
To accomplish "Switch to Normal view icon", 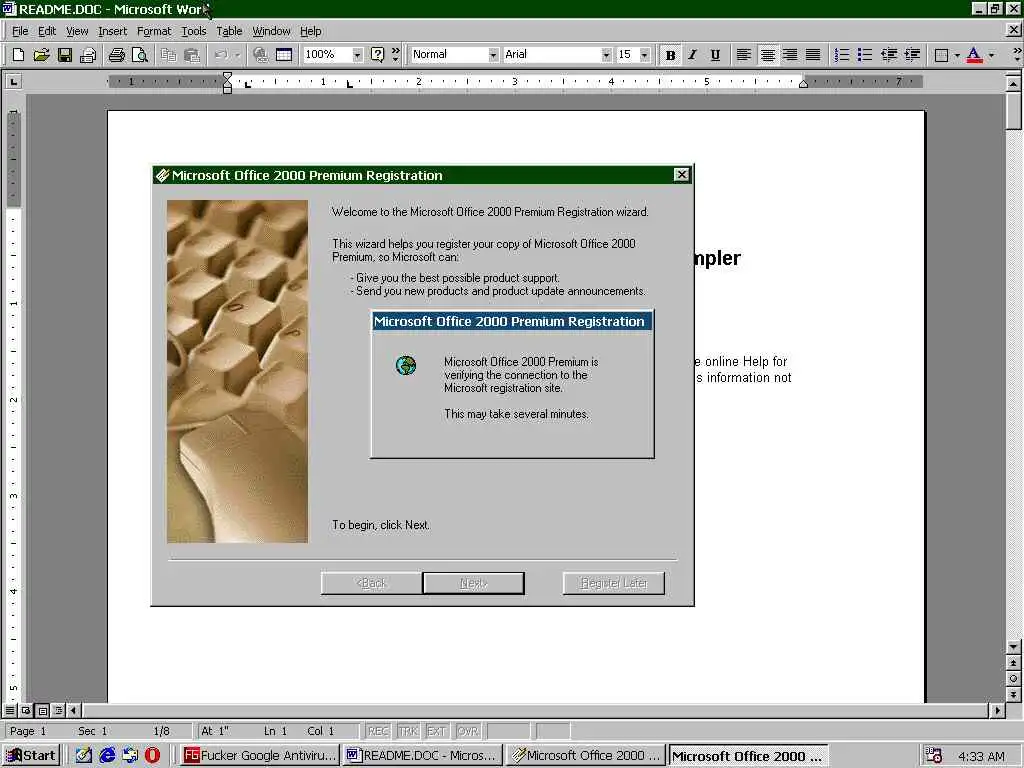I will pyautogui.click(x=10, y=710).
